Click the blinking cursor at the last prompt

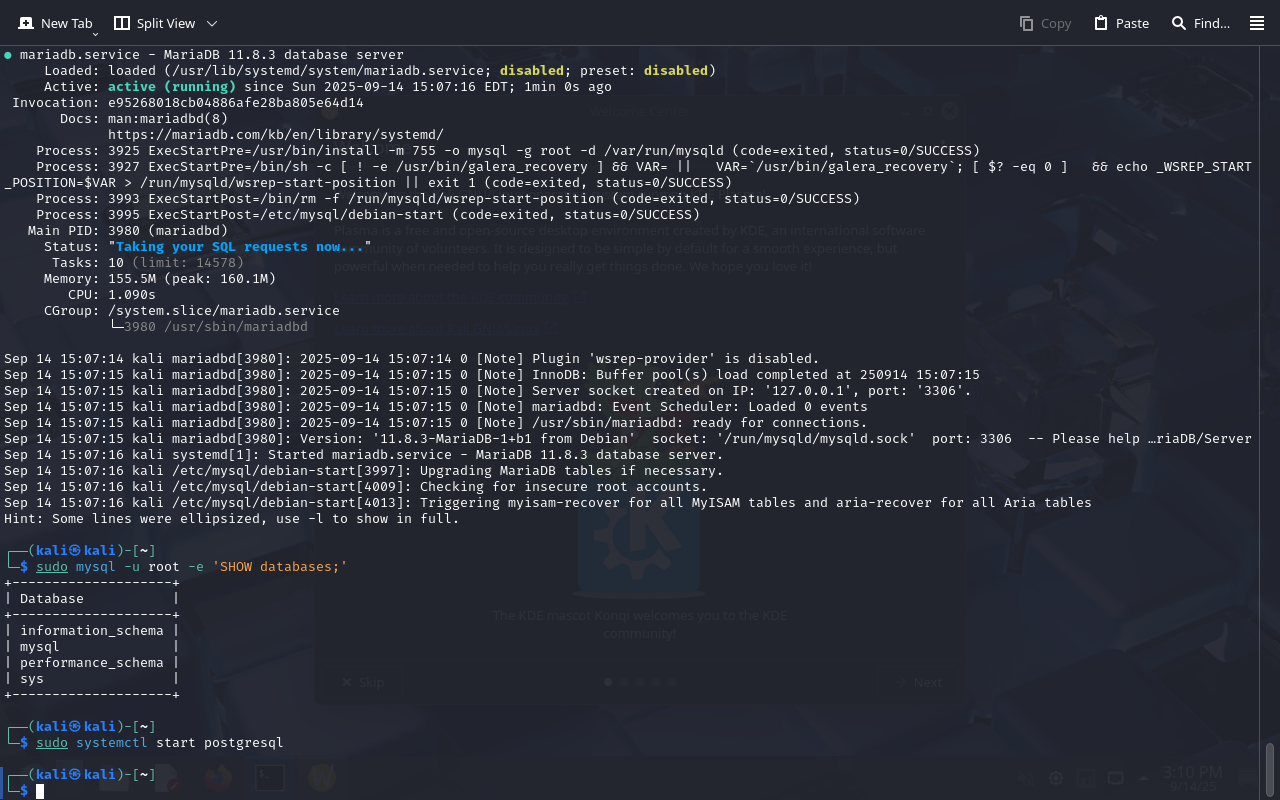click(x=40, y=791)
